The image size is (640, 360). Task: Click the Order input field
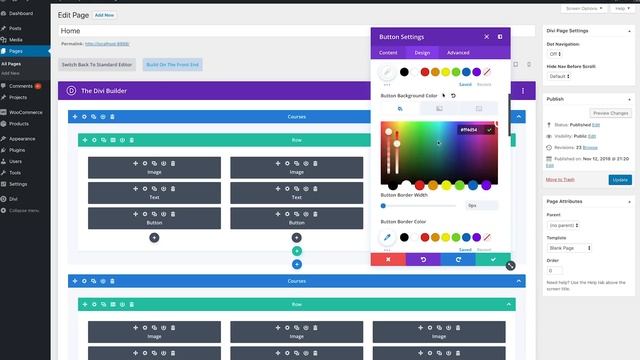(x=555, y=271)
